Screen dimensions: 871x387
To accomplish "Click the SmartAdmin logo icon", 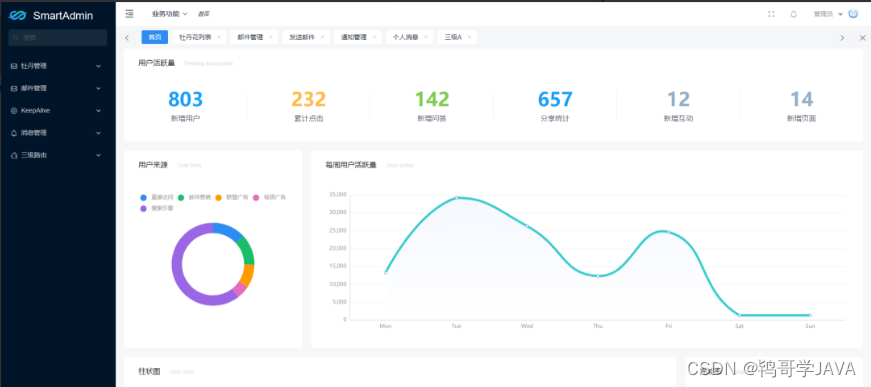I will pos(18,16).
